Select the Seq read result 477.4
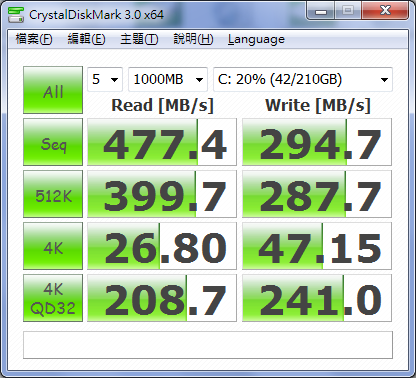Viewport: 416px width, 378px height. click(x=162, y=142)
